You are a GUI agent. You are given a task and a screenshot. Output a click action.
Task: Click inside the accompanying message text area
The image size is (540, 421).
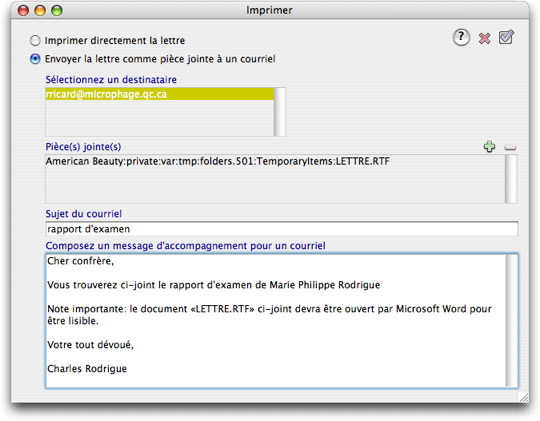[276, 321]
